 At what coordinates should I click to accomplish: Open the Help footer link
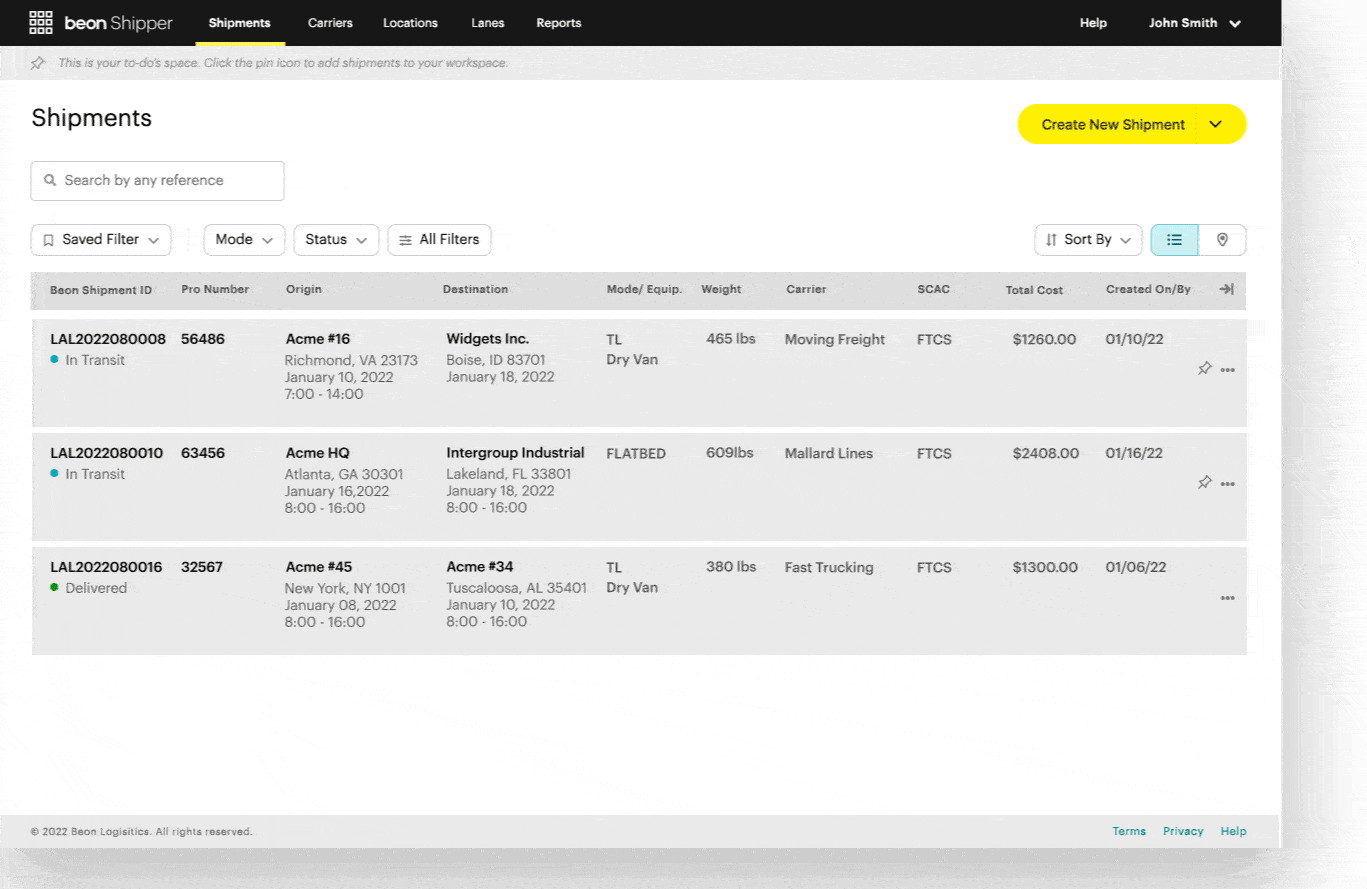coord(1233,831)
